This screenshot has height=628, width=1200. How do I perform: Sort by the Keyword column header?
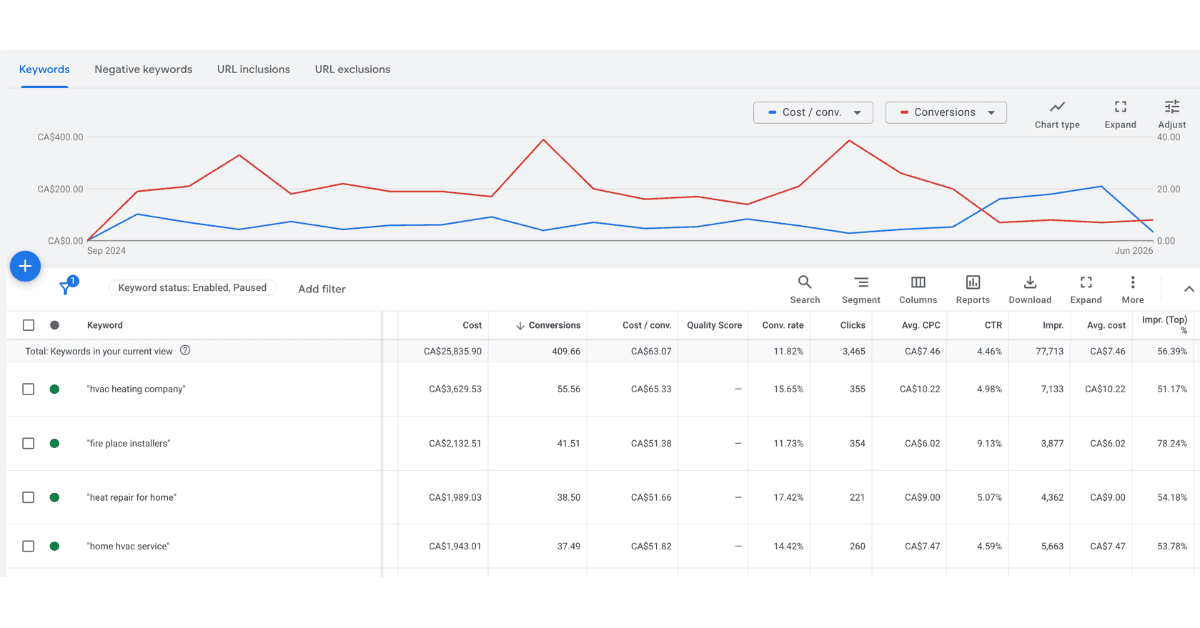tap(105, 325)
